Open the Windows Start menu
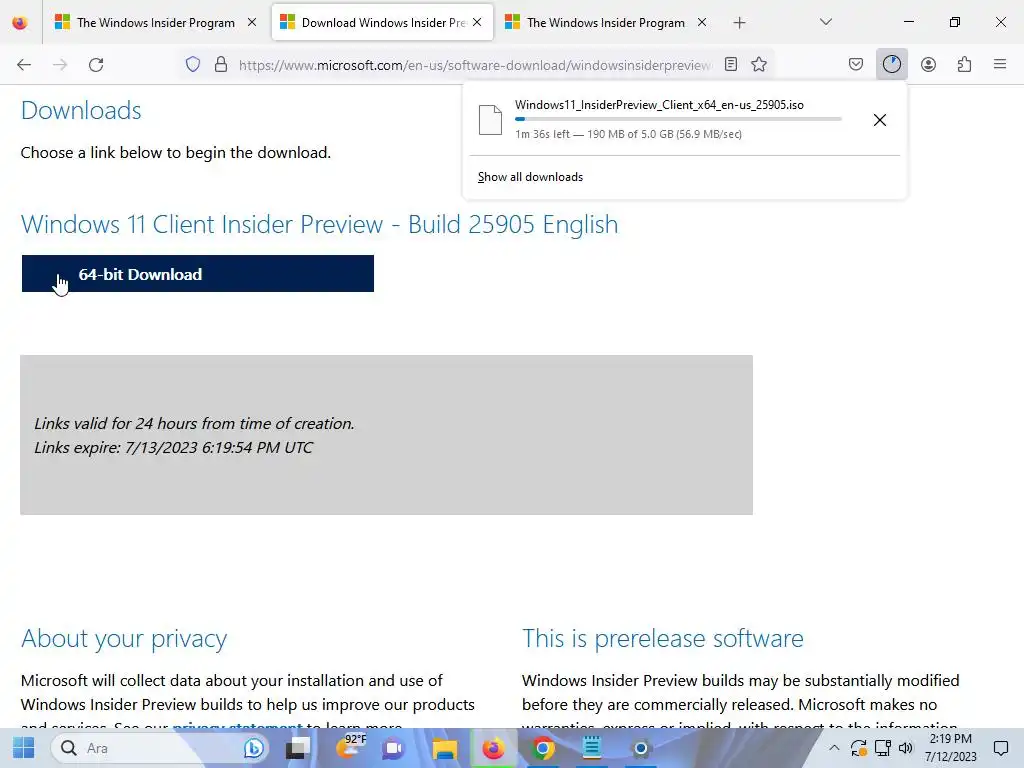The height and width of the screenshot is (768, 1024). 24,748
